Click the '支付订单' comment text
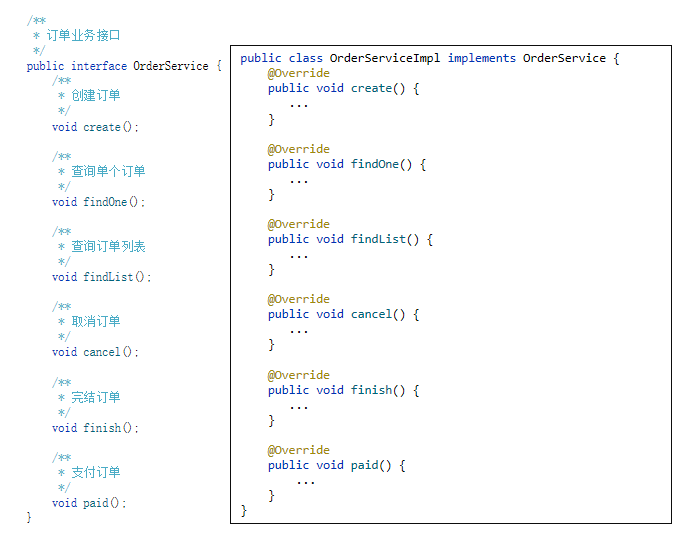 pyautogui.click(x=95, y=472)
